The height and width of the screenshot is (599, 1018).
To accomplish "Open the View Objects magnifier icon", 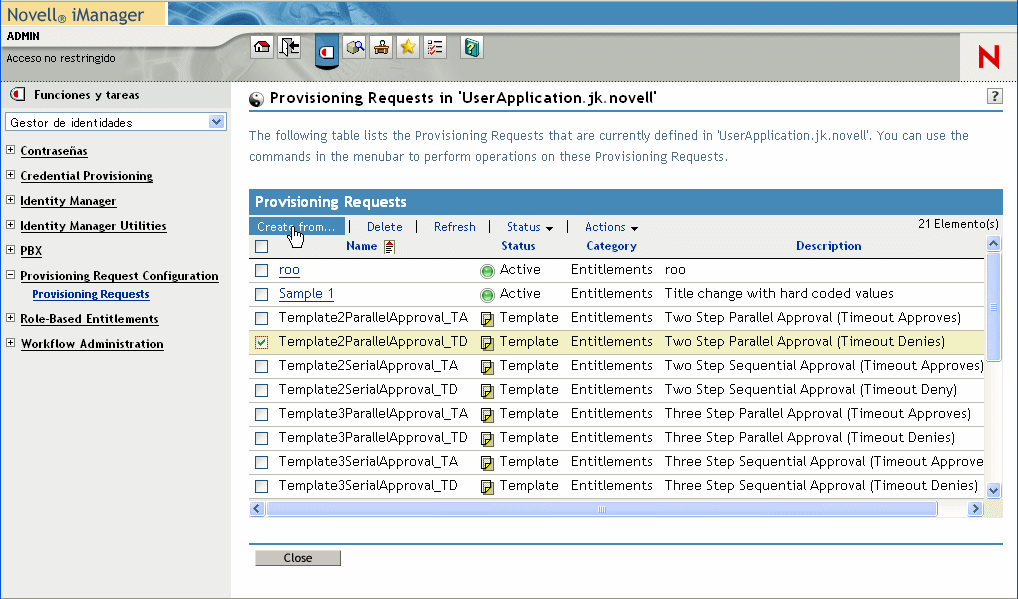I will click(354, 47).
